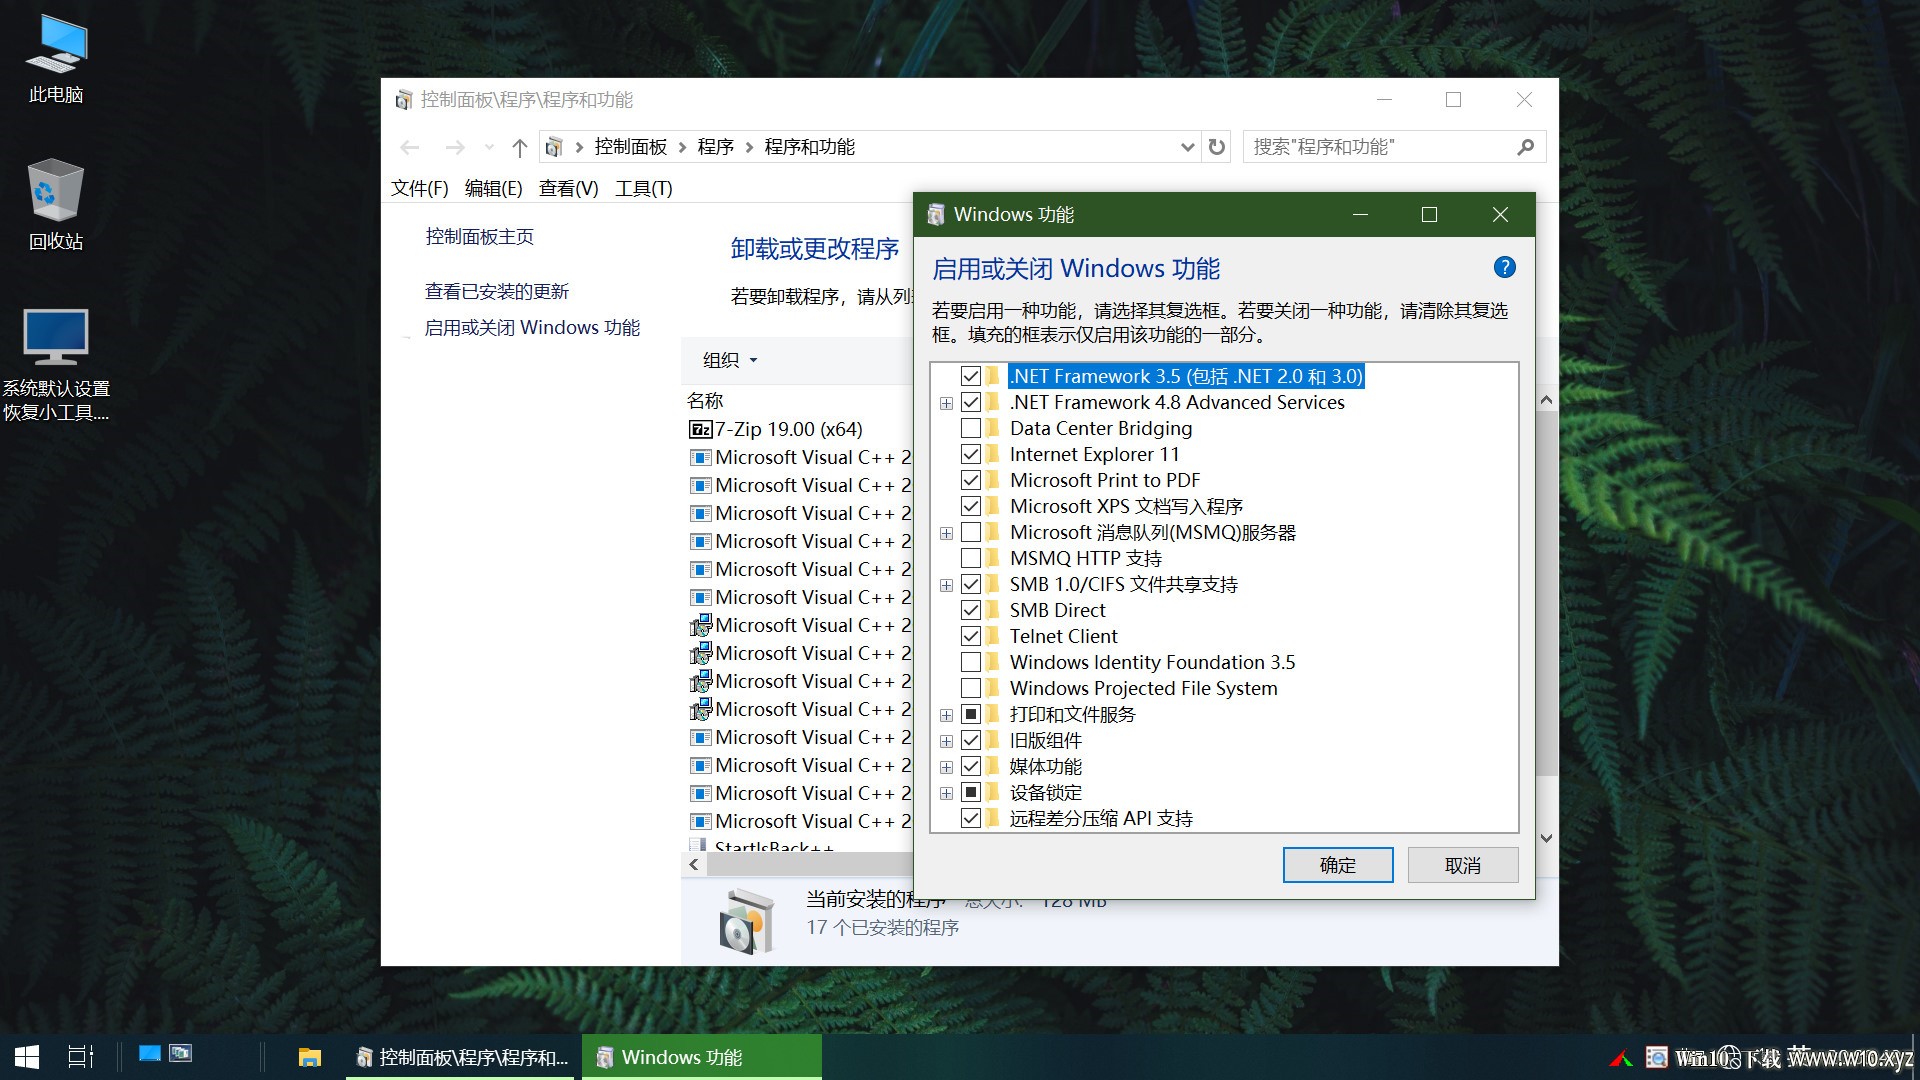Expand Microsoft 消息队列(MSMQ)服务器 node
This screenshot has width=1920, height=1080.
click(946, 533)
